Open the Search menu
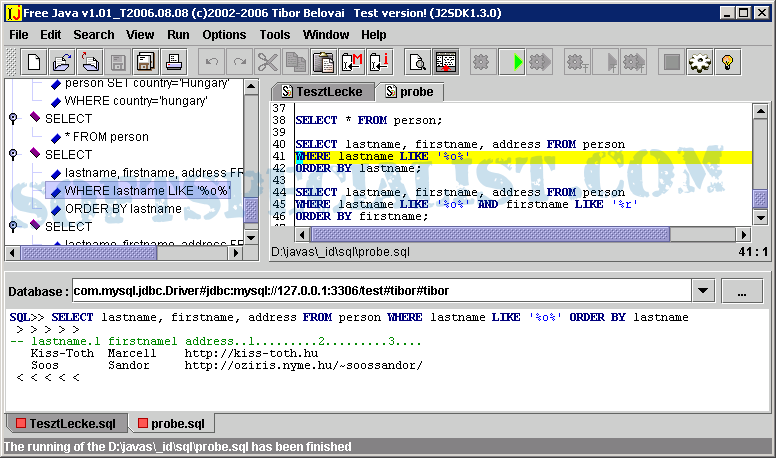Screen dimensions: 776x458 pos(94,34)
